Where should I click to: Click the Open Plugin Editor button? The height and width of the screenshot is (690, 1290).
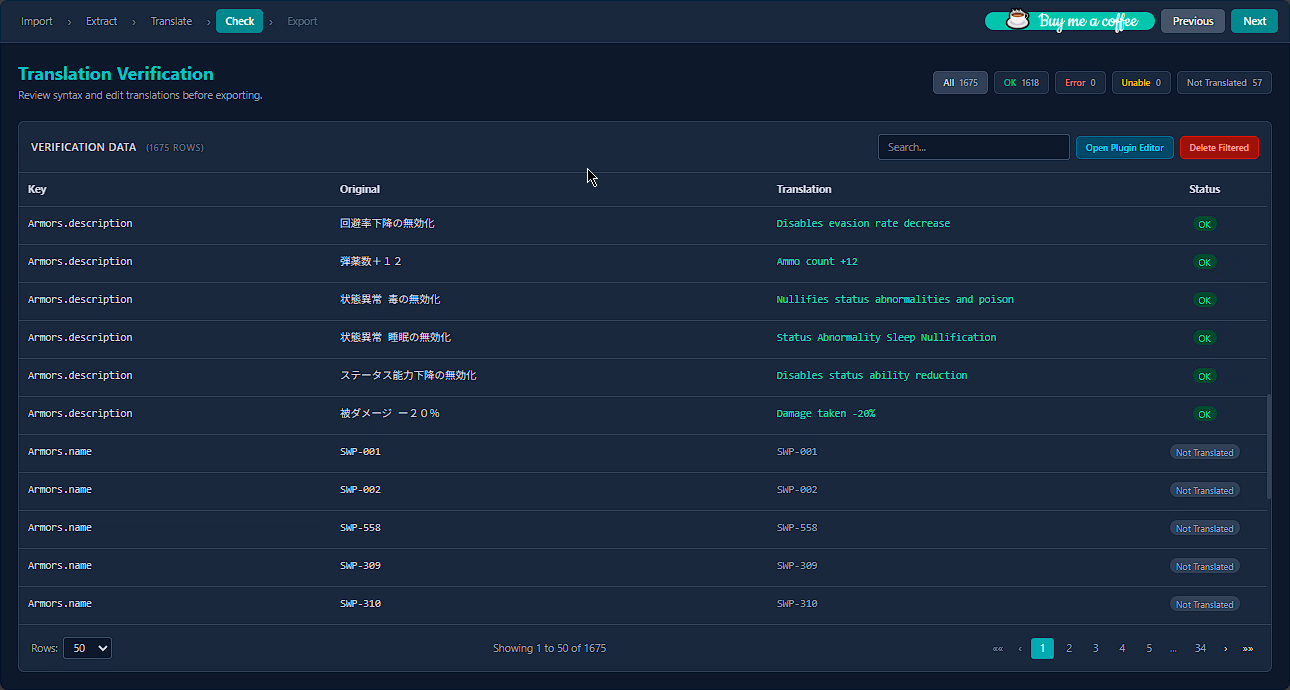[1124, 148]
